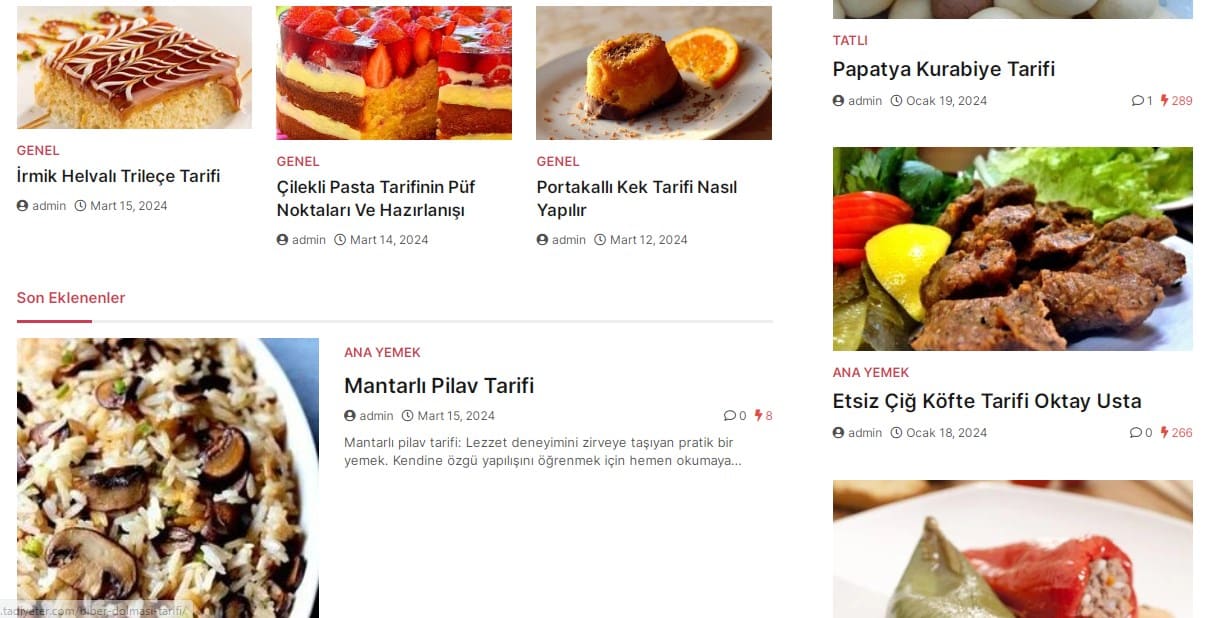Open the Etsiz Çiğ Köfte Tarifi Oktay Usta post
Screen dimensions: 1206x618
click(987, 401)
